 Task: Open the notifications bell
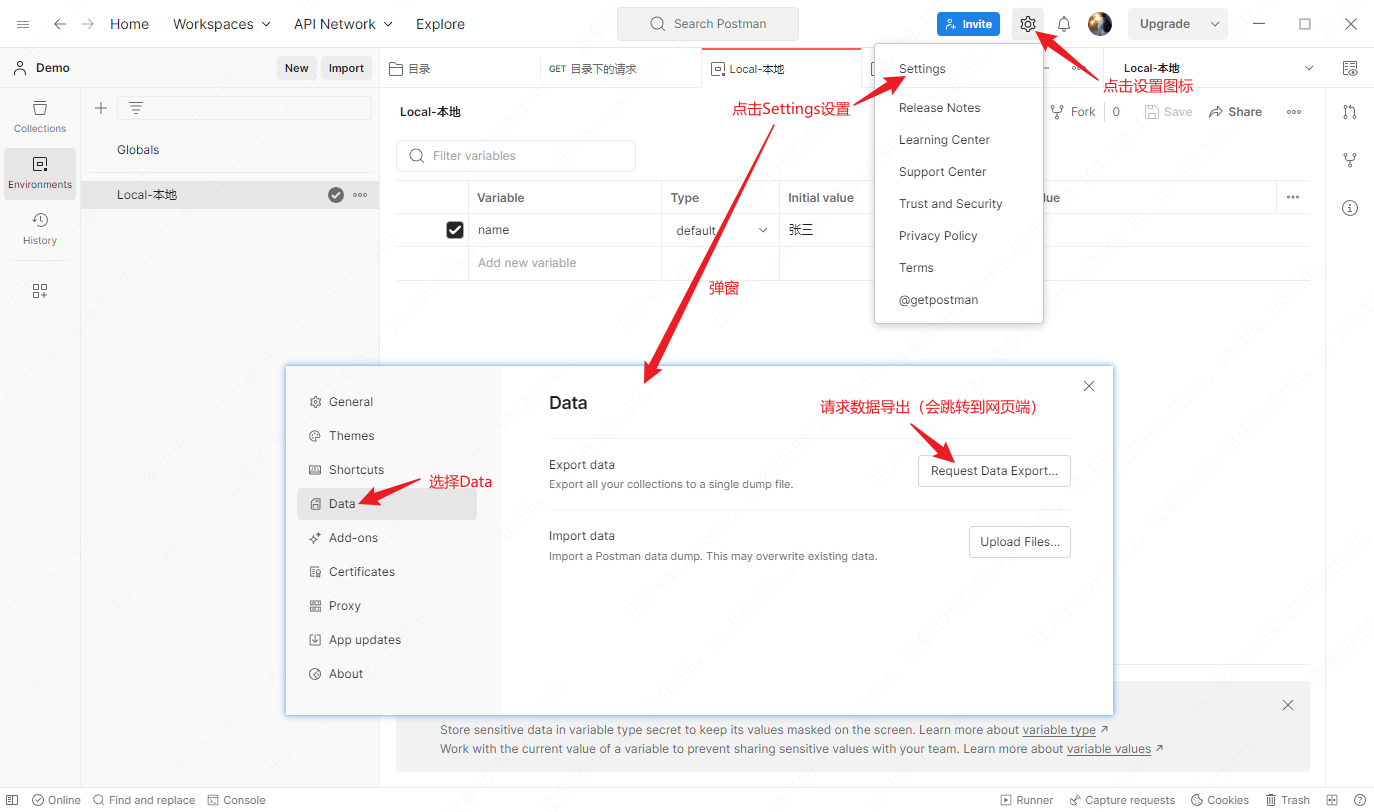pyautogui.click(x=1064, y=24)
